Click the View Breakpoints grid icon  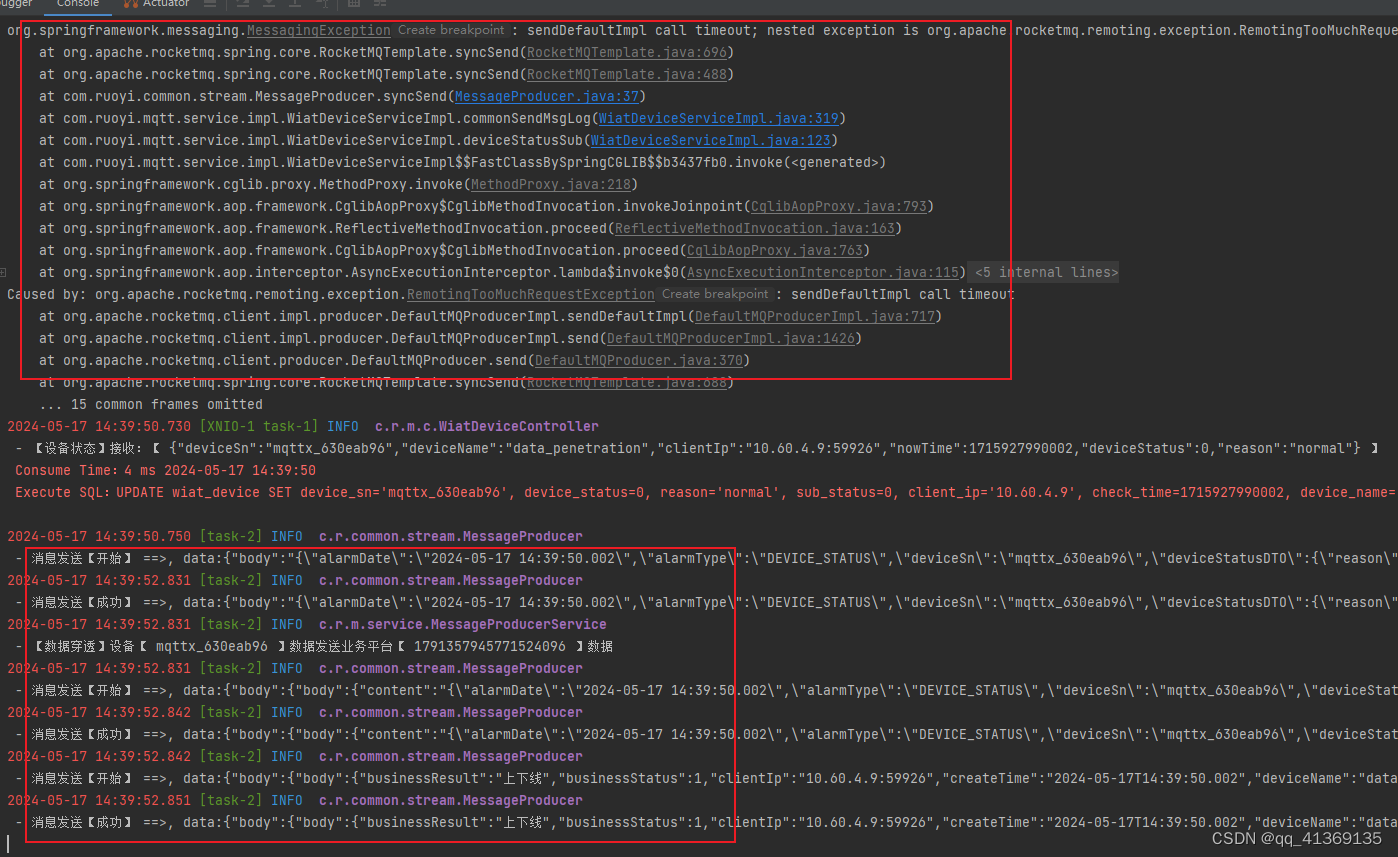[352, 5]
